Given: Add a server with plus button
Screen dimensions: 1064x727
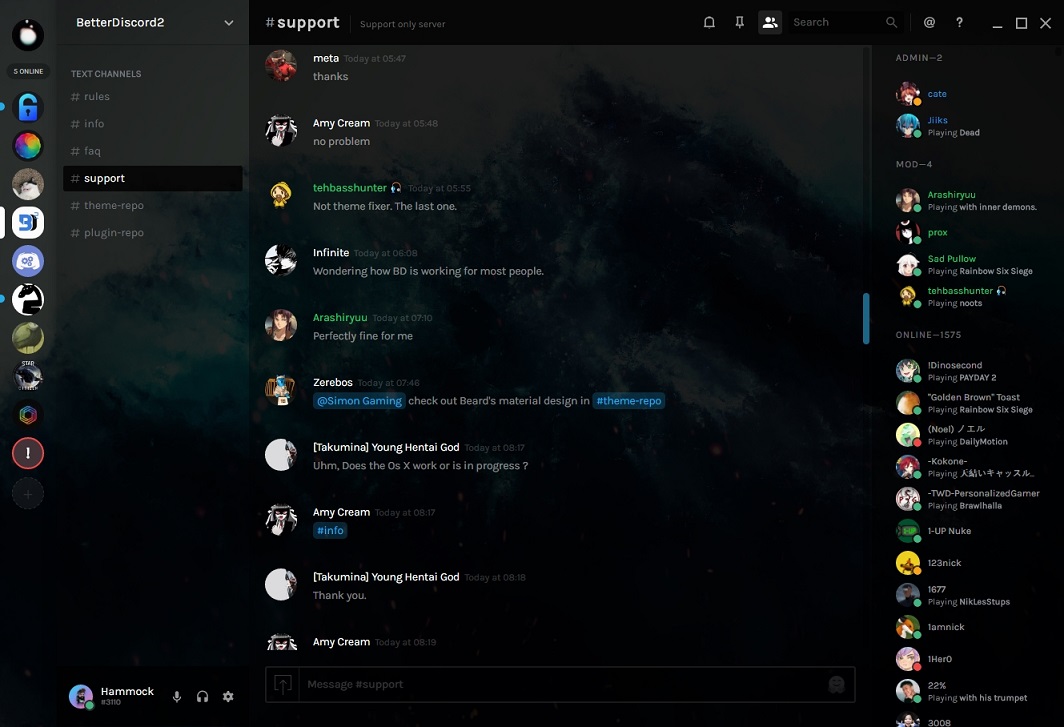Looking at the screenshot, I should [28, 493].
